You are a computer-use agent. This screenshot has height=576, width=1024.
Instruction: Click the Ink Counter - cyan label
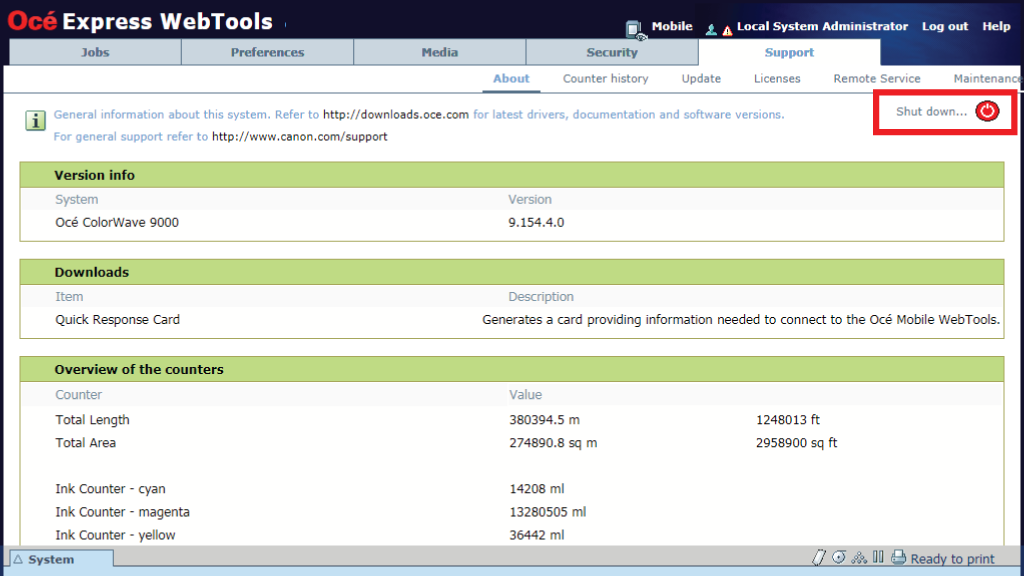click(x=110, y=489)
